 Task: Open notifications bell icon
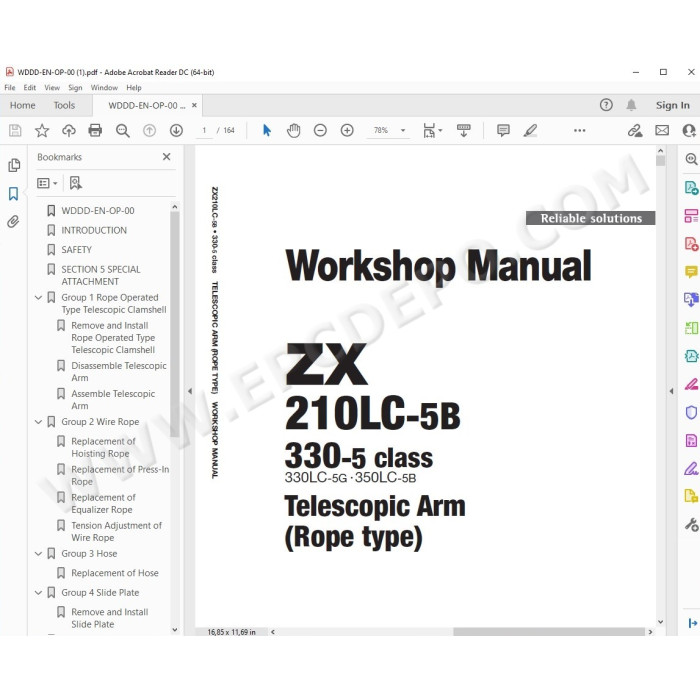pyautogui.click(x=631, y=105)
